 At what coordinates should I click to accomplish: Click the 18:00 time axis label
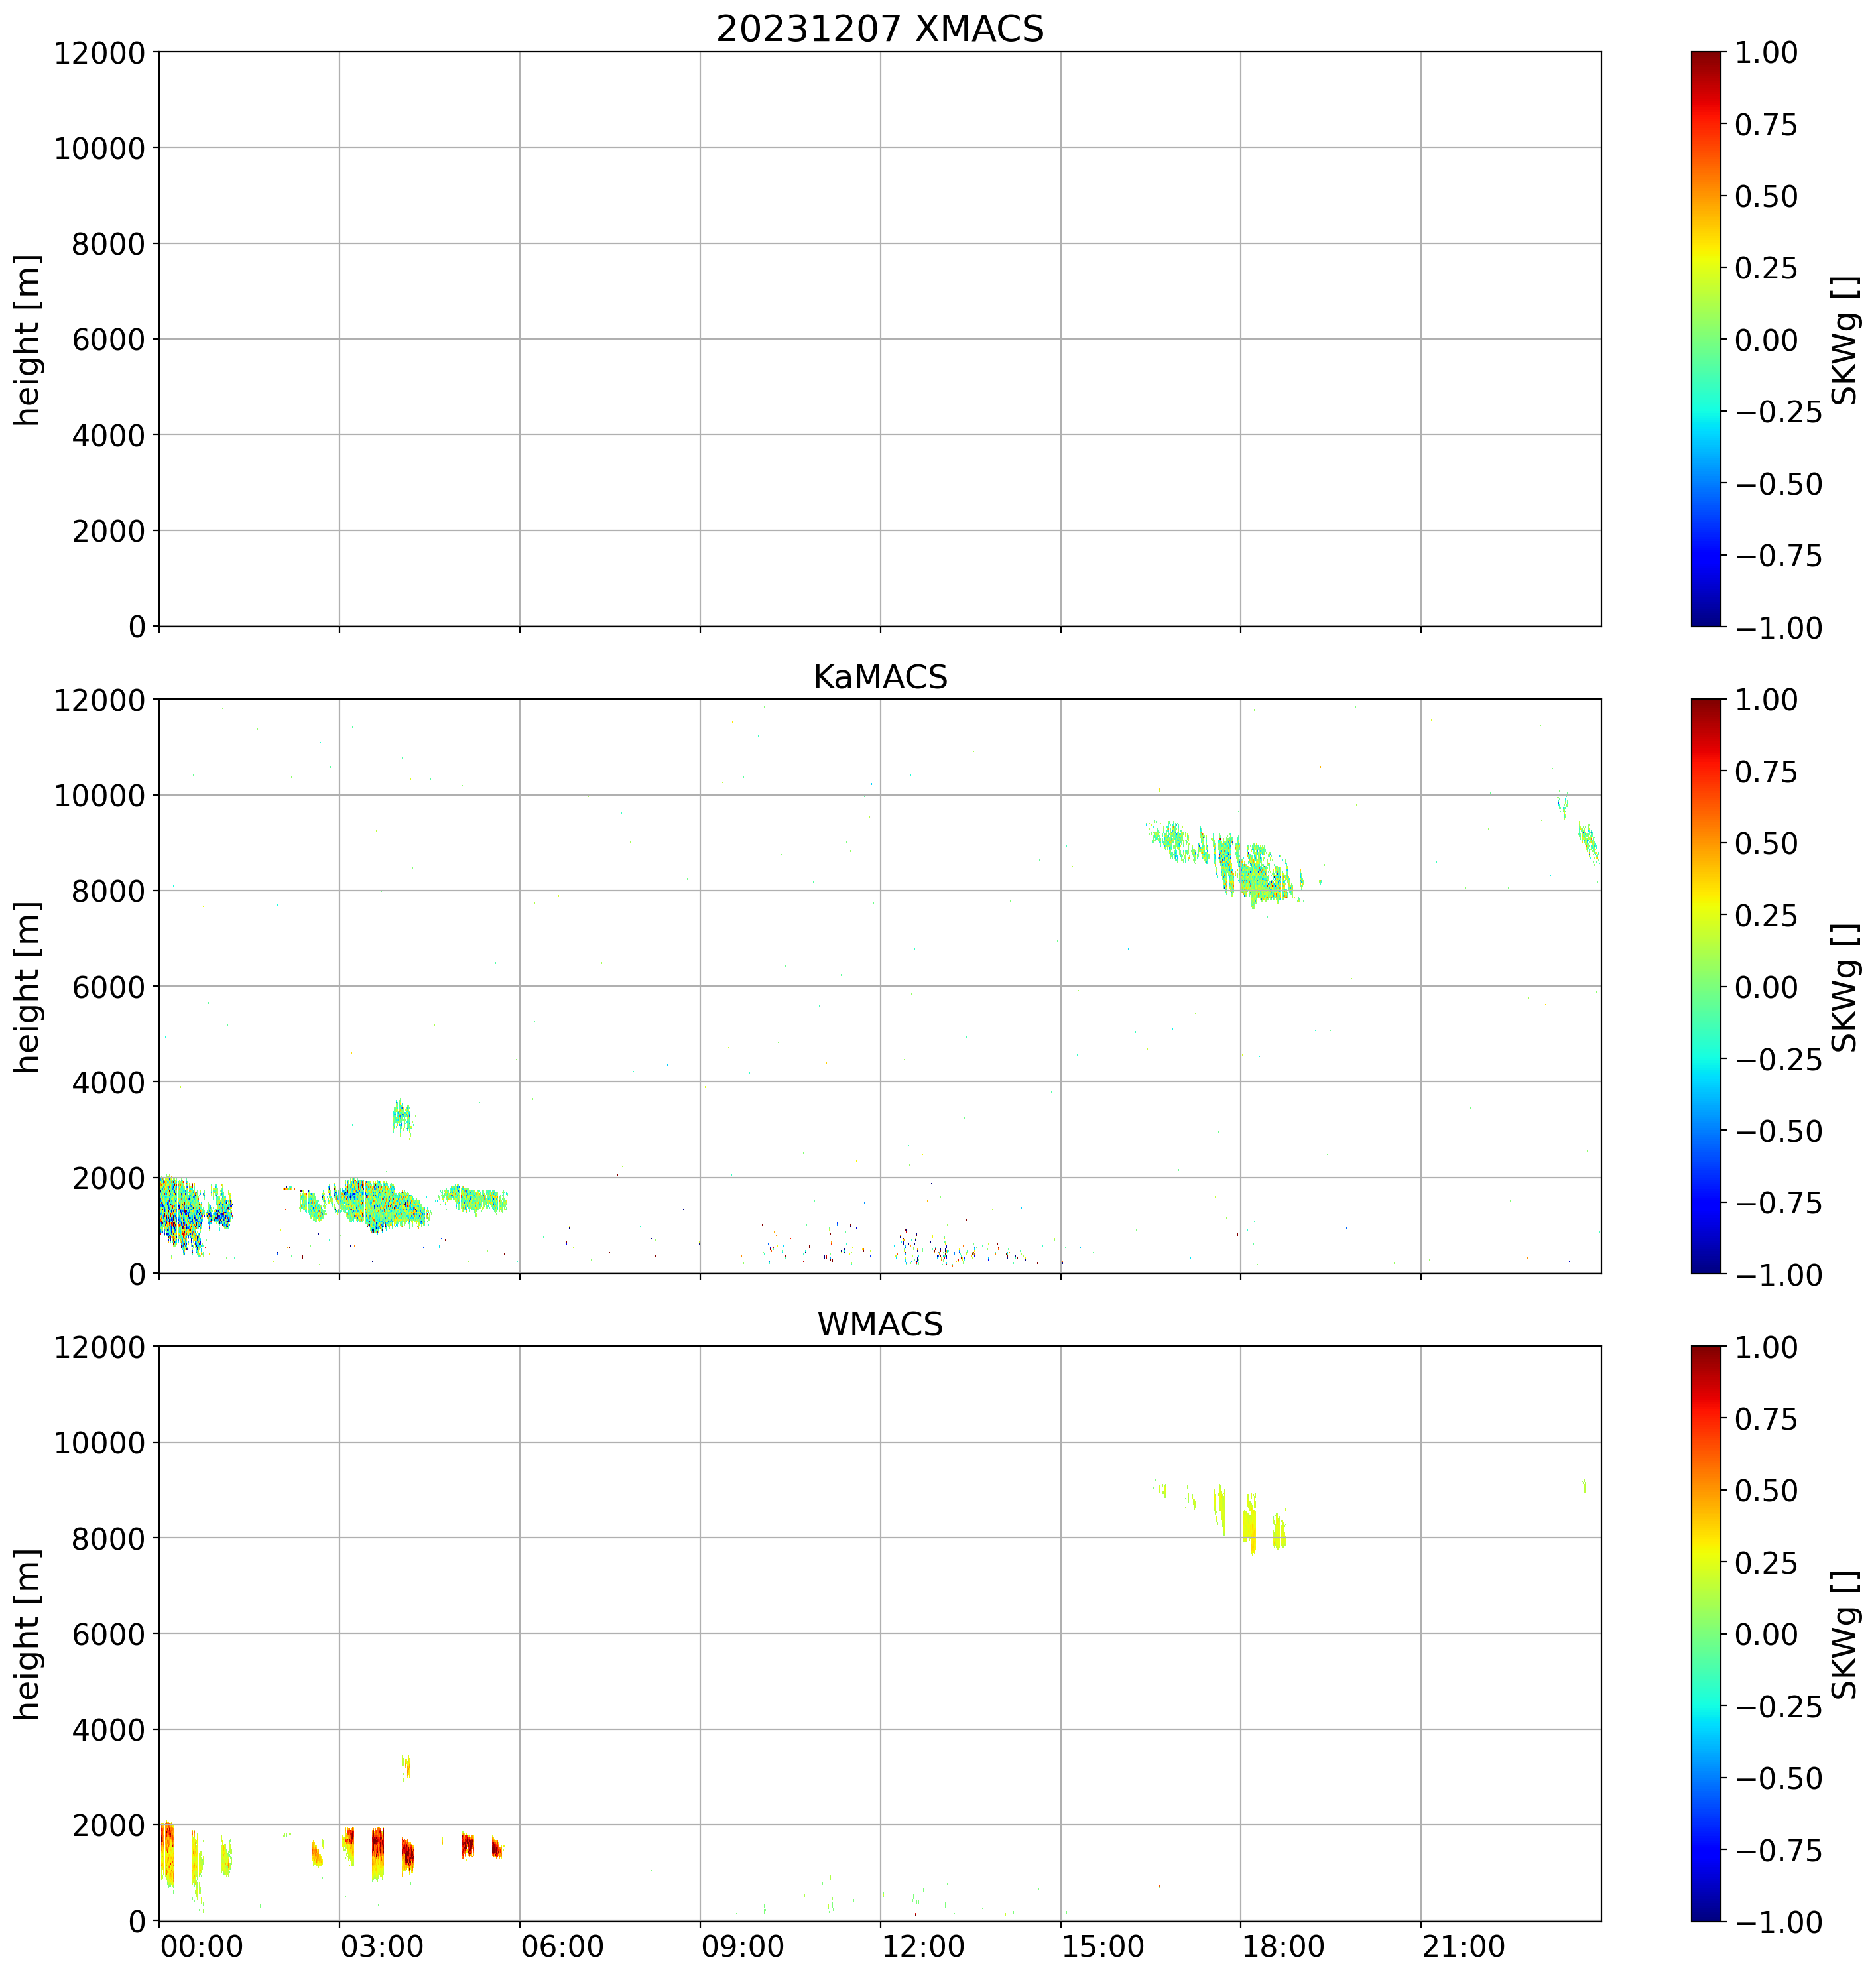1283,1947
